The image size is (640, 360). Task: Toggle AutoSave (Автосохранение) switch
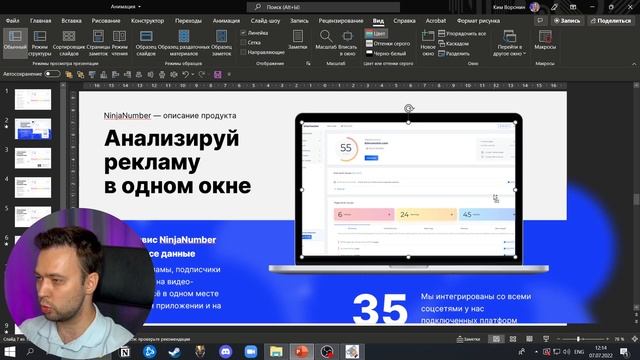[x=52, y=74]
